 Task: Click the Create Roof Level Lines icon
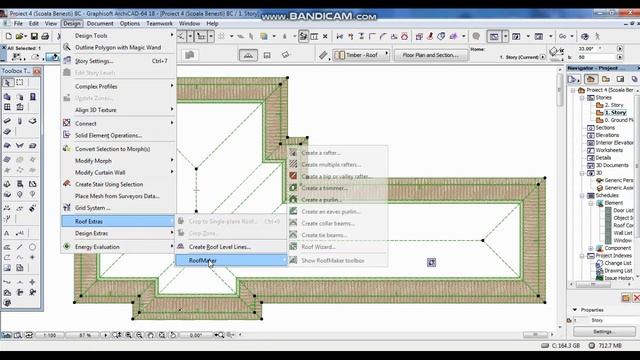click(x=180, y=247)
